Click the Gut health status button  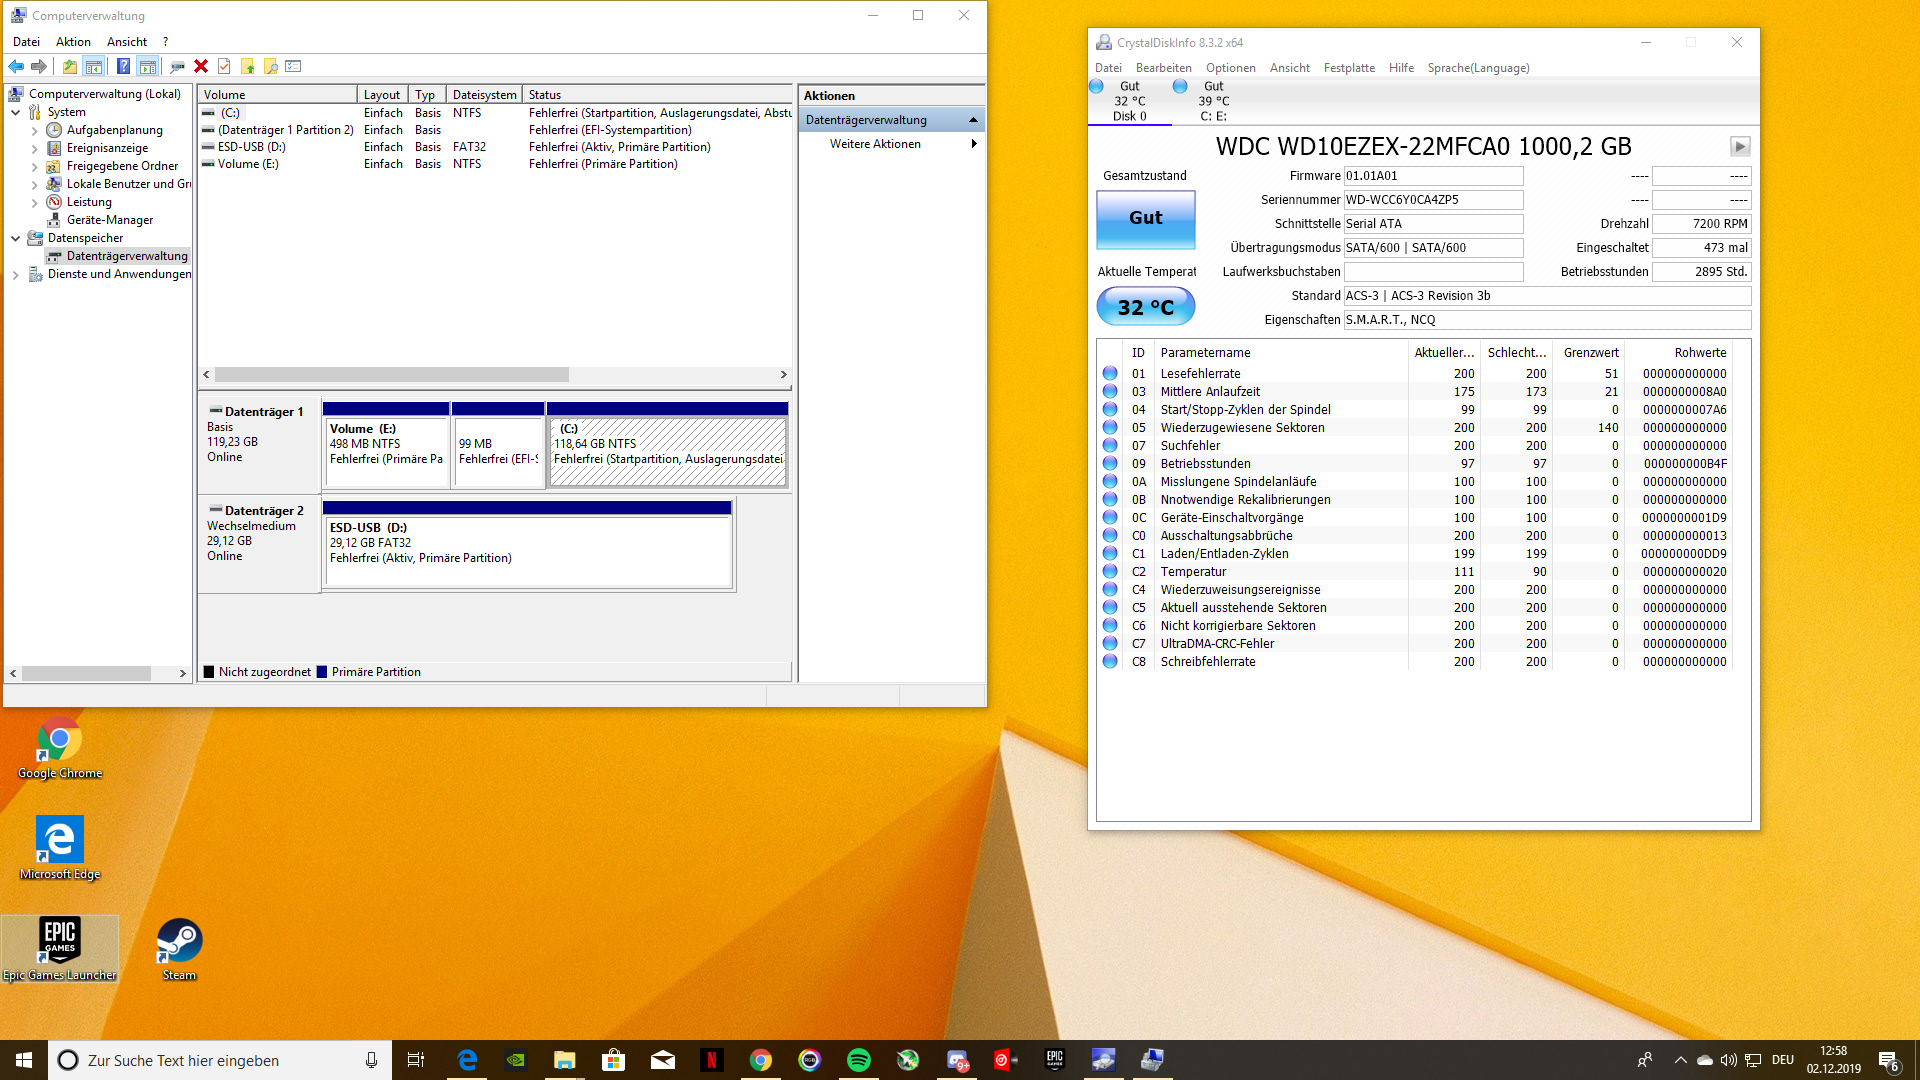[1145, 218]
